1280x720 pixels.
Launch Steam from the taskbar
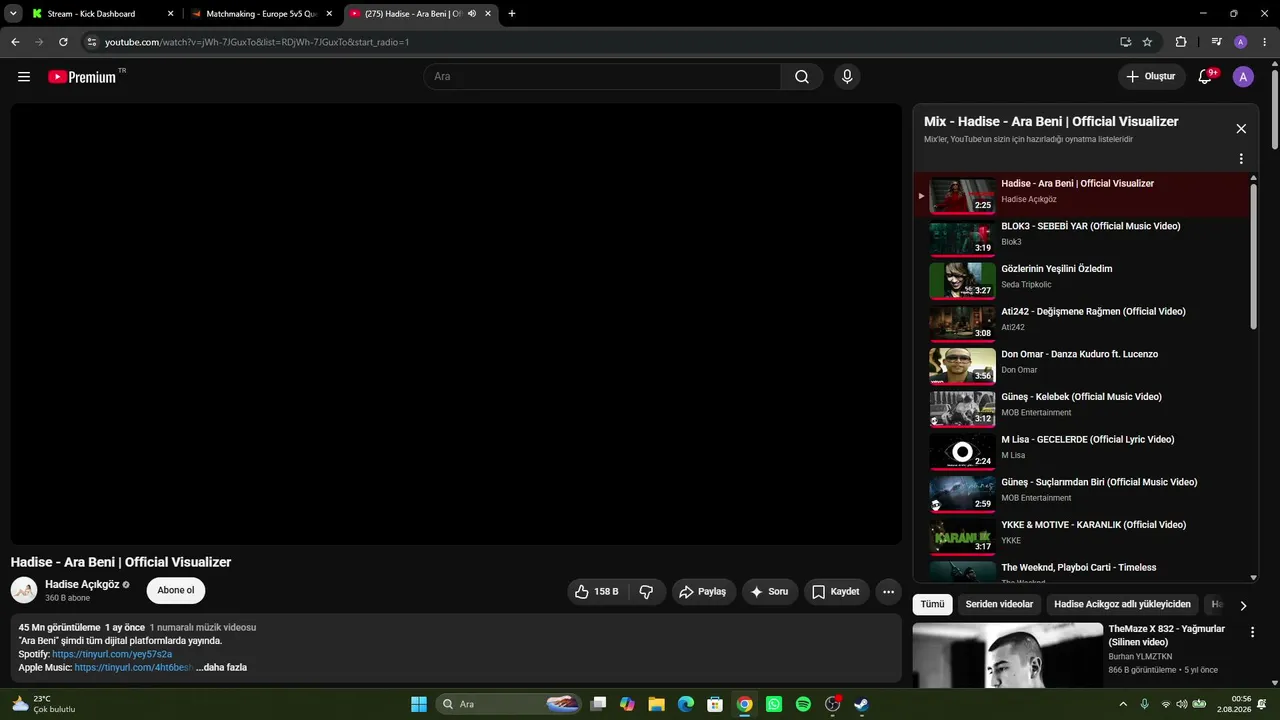point(861,704)
